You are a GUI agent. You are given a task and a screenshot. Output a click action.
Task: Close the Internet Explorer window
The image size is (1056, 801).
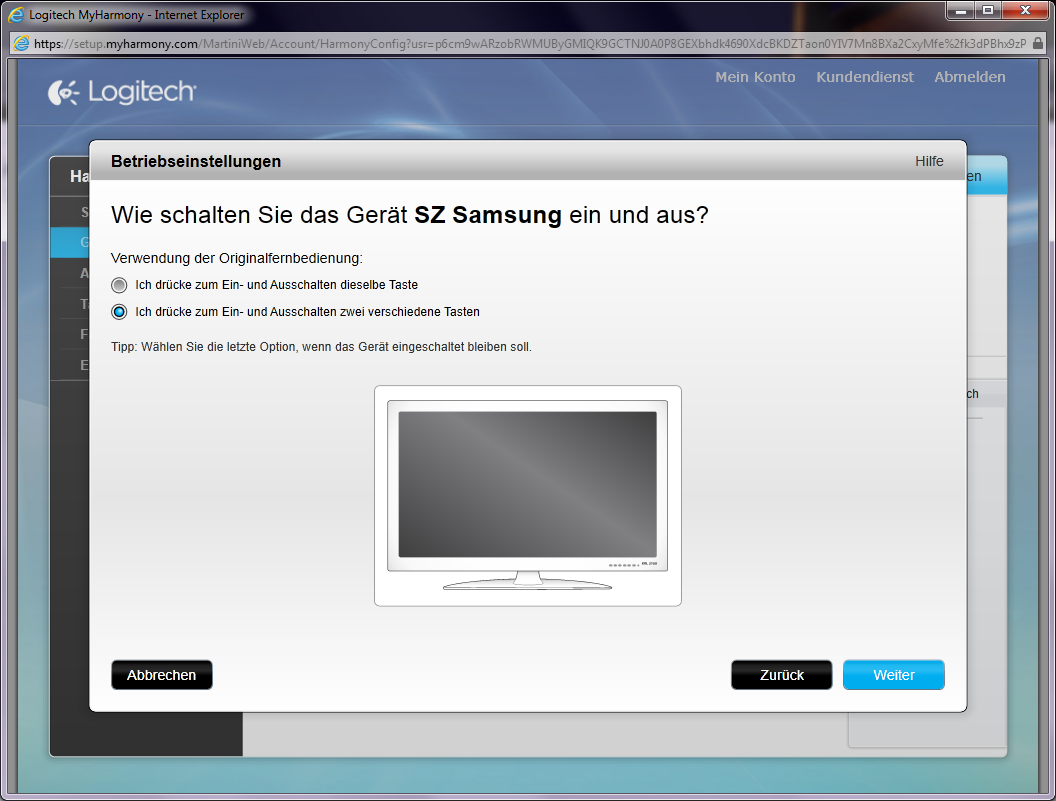(x=1024, y=11)
